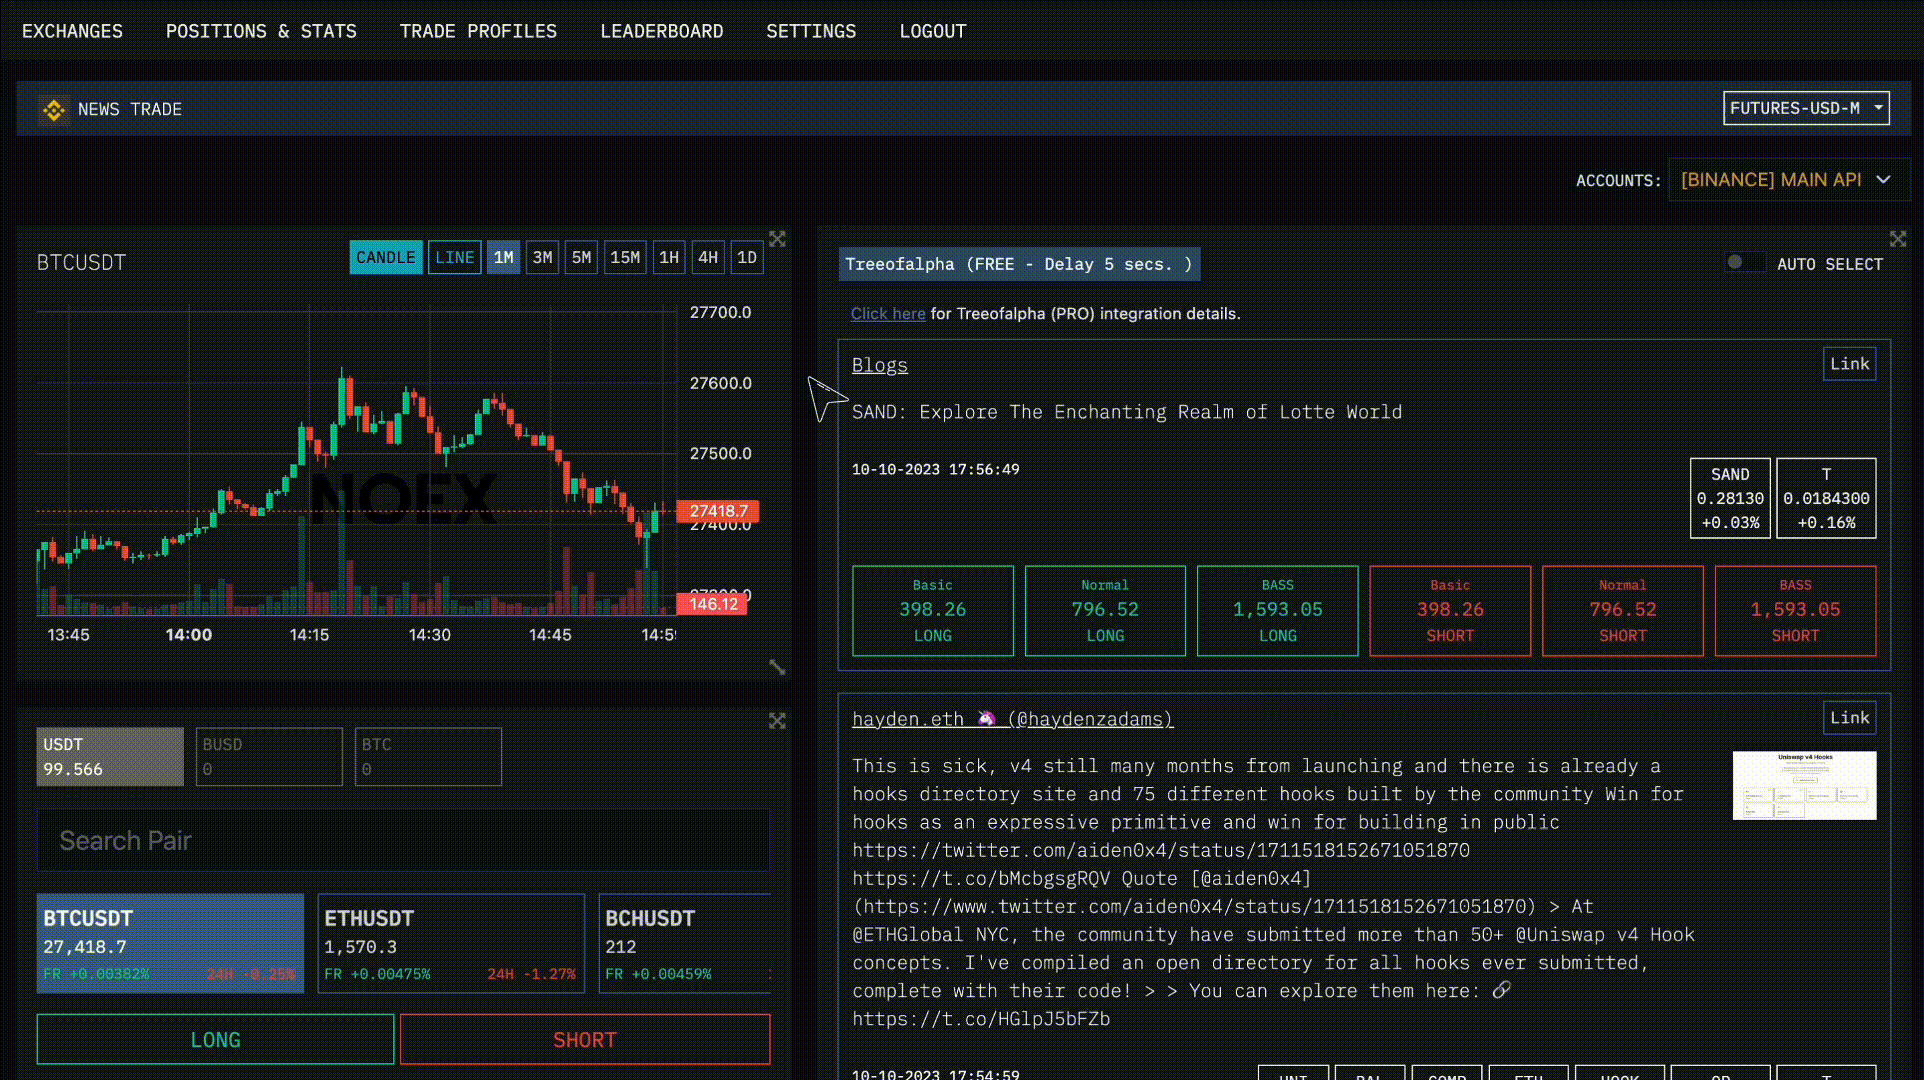Click the chart panel resize handle icon
This screenshot has width=1924, height=1080.
pos(777,667)
